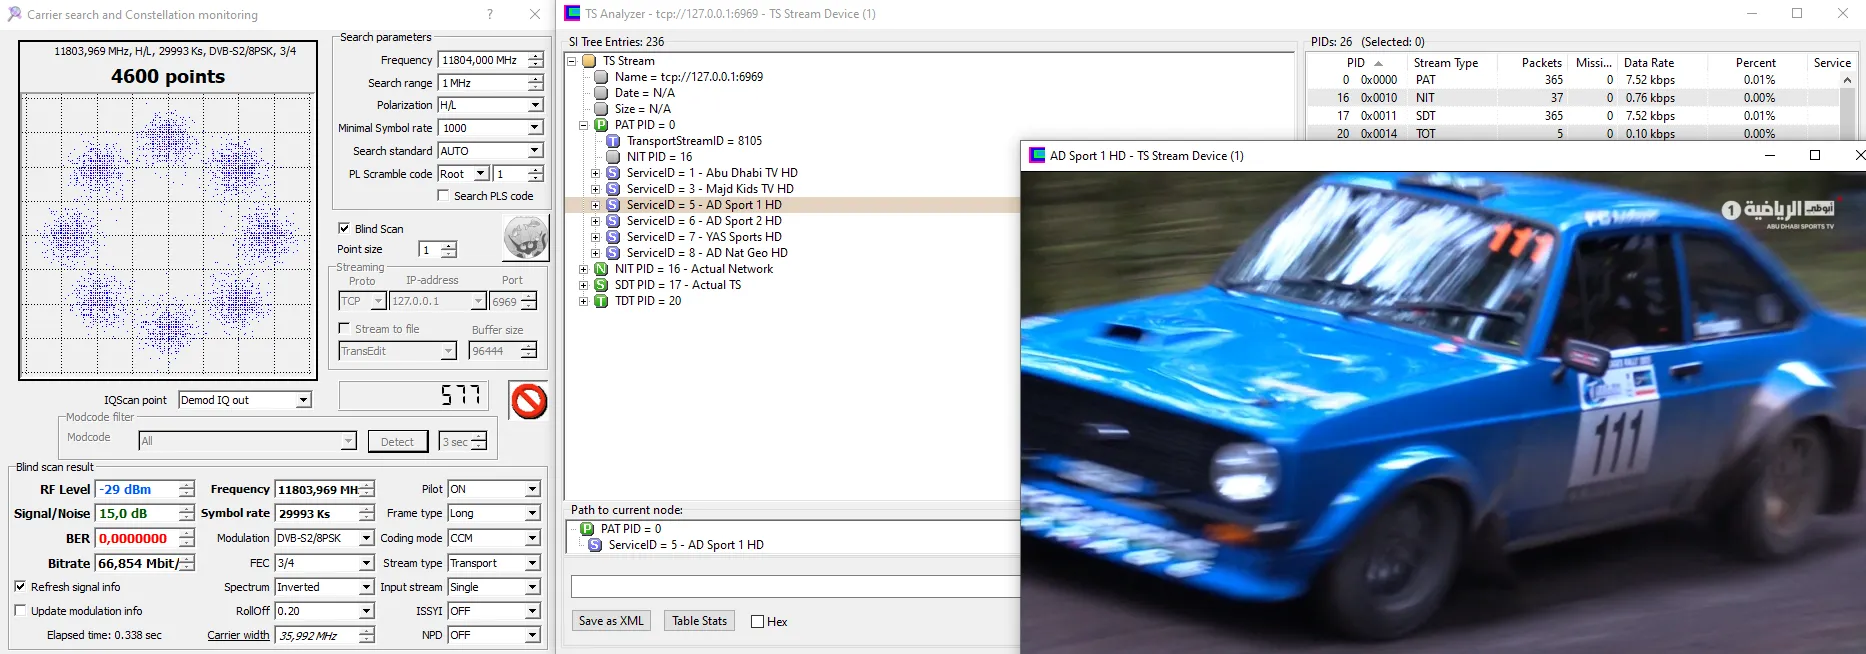Disable the Blind Scan checkbox
1866x654 pixels.
(x=344, y=229)
